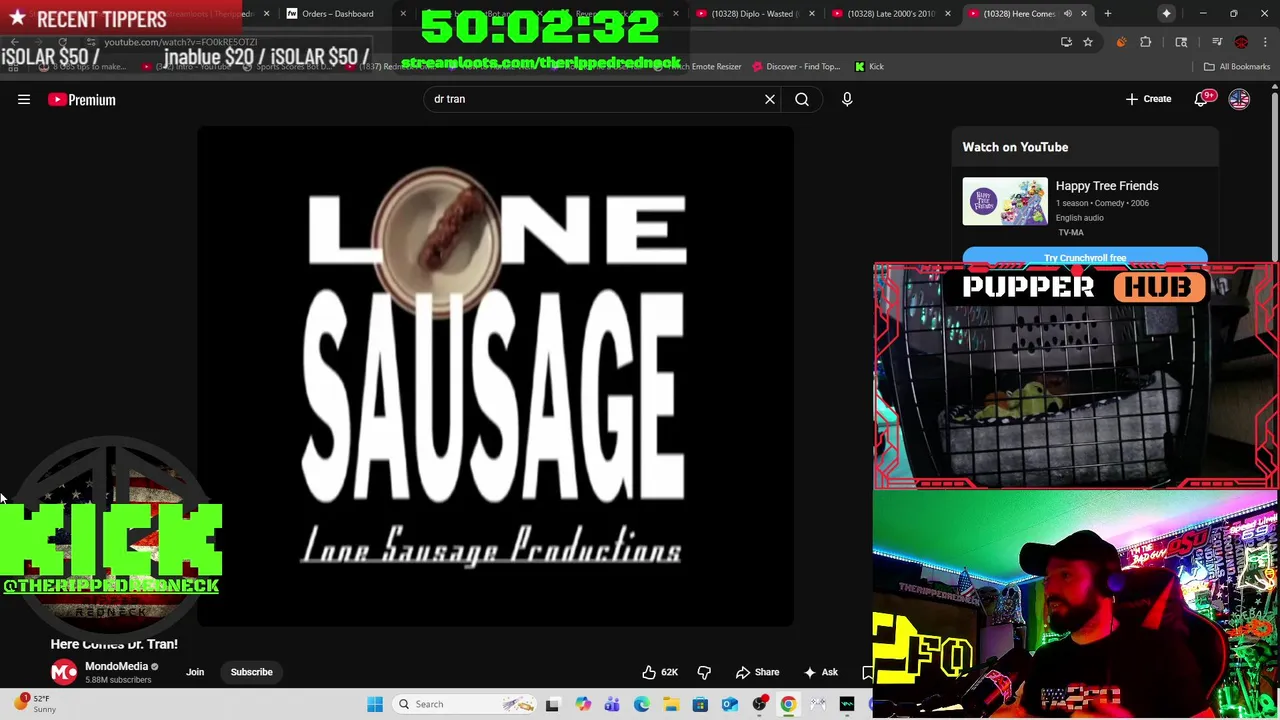The height and width of the screenshot is (720, 1280).
Task: Clear the 'dr tran' search query
Action: pos(770,99)
